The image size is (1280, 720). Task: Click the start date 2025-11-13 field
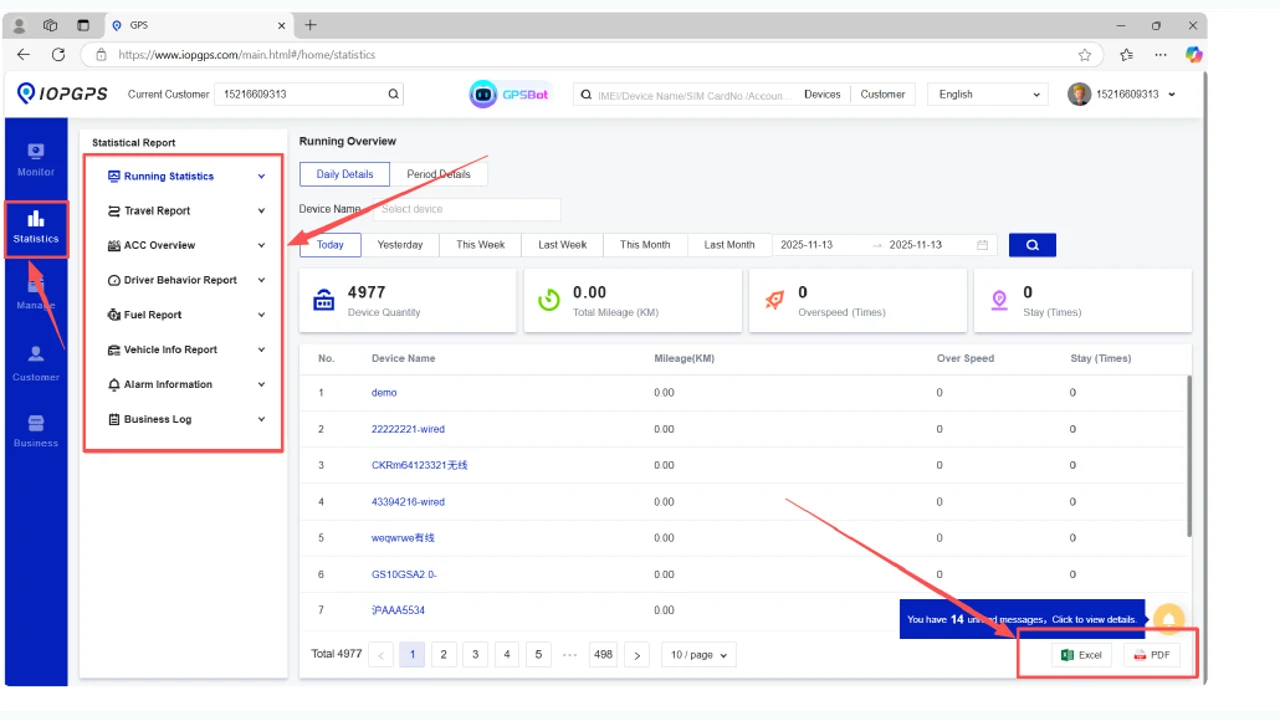click(x=807, y=245)
